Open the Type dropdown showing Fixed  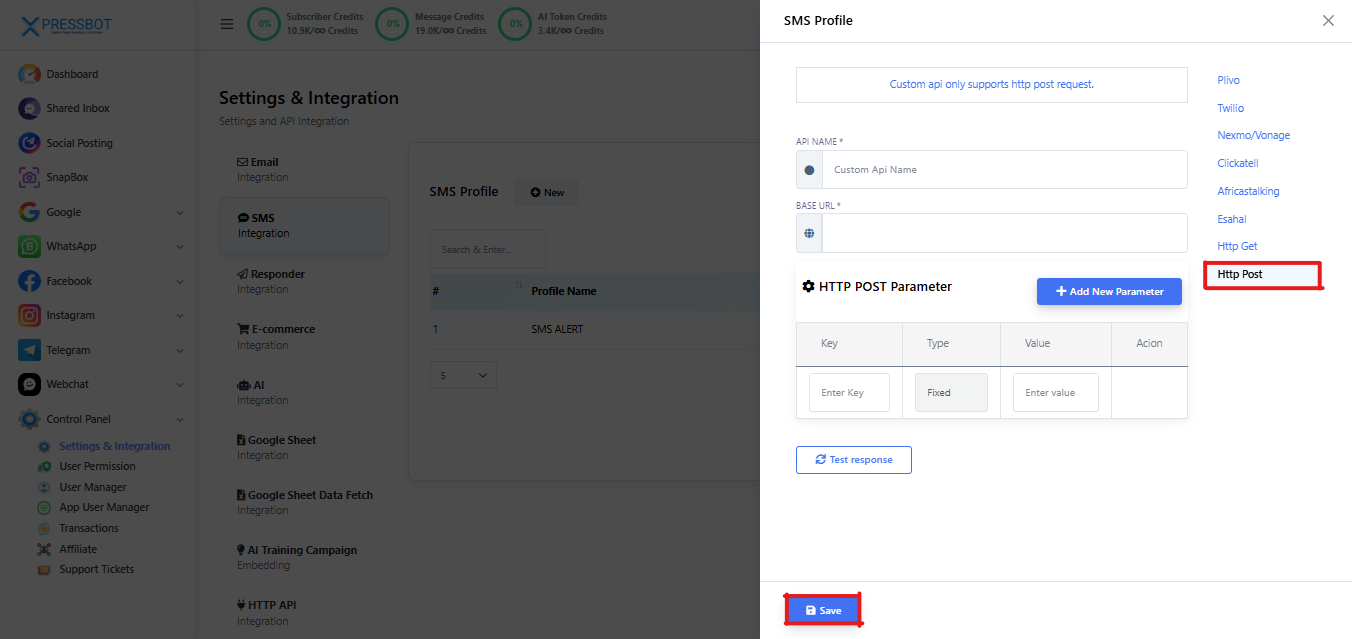[x=951, y=393]
